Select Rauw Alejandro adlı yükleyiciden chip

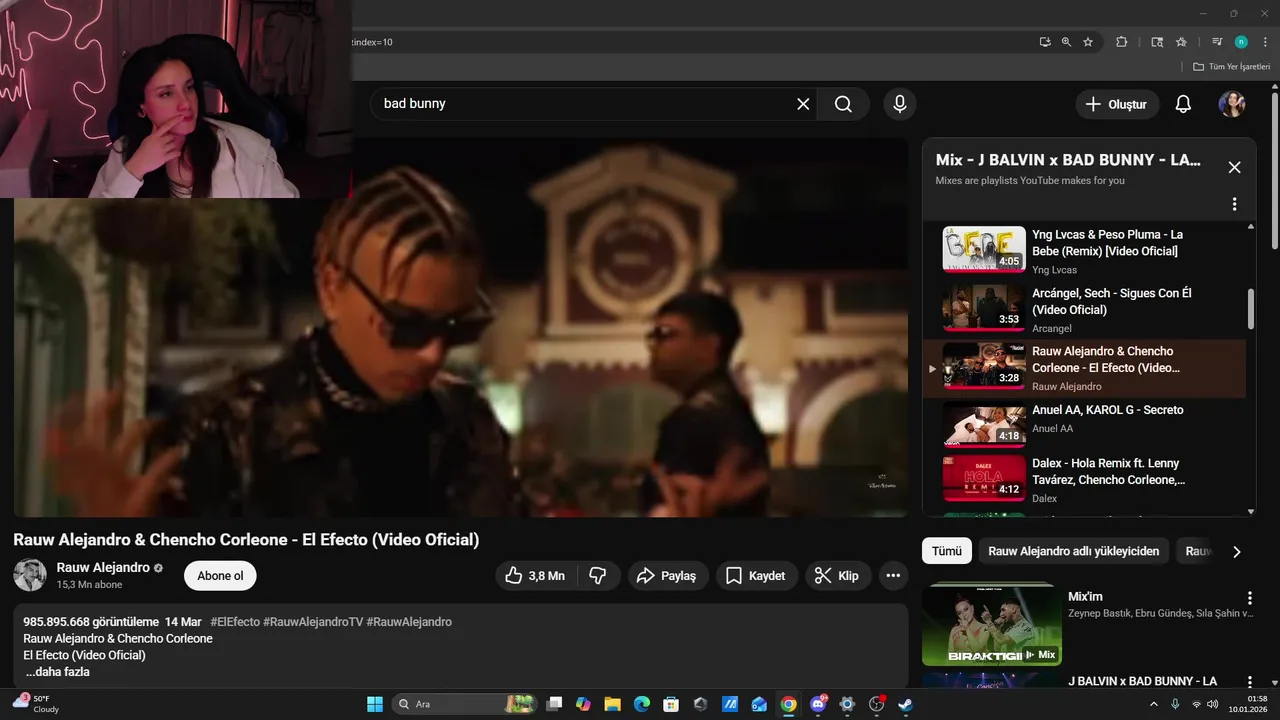1073,551
